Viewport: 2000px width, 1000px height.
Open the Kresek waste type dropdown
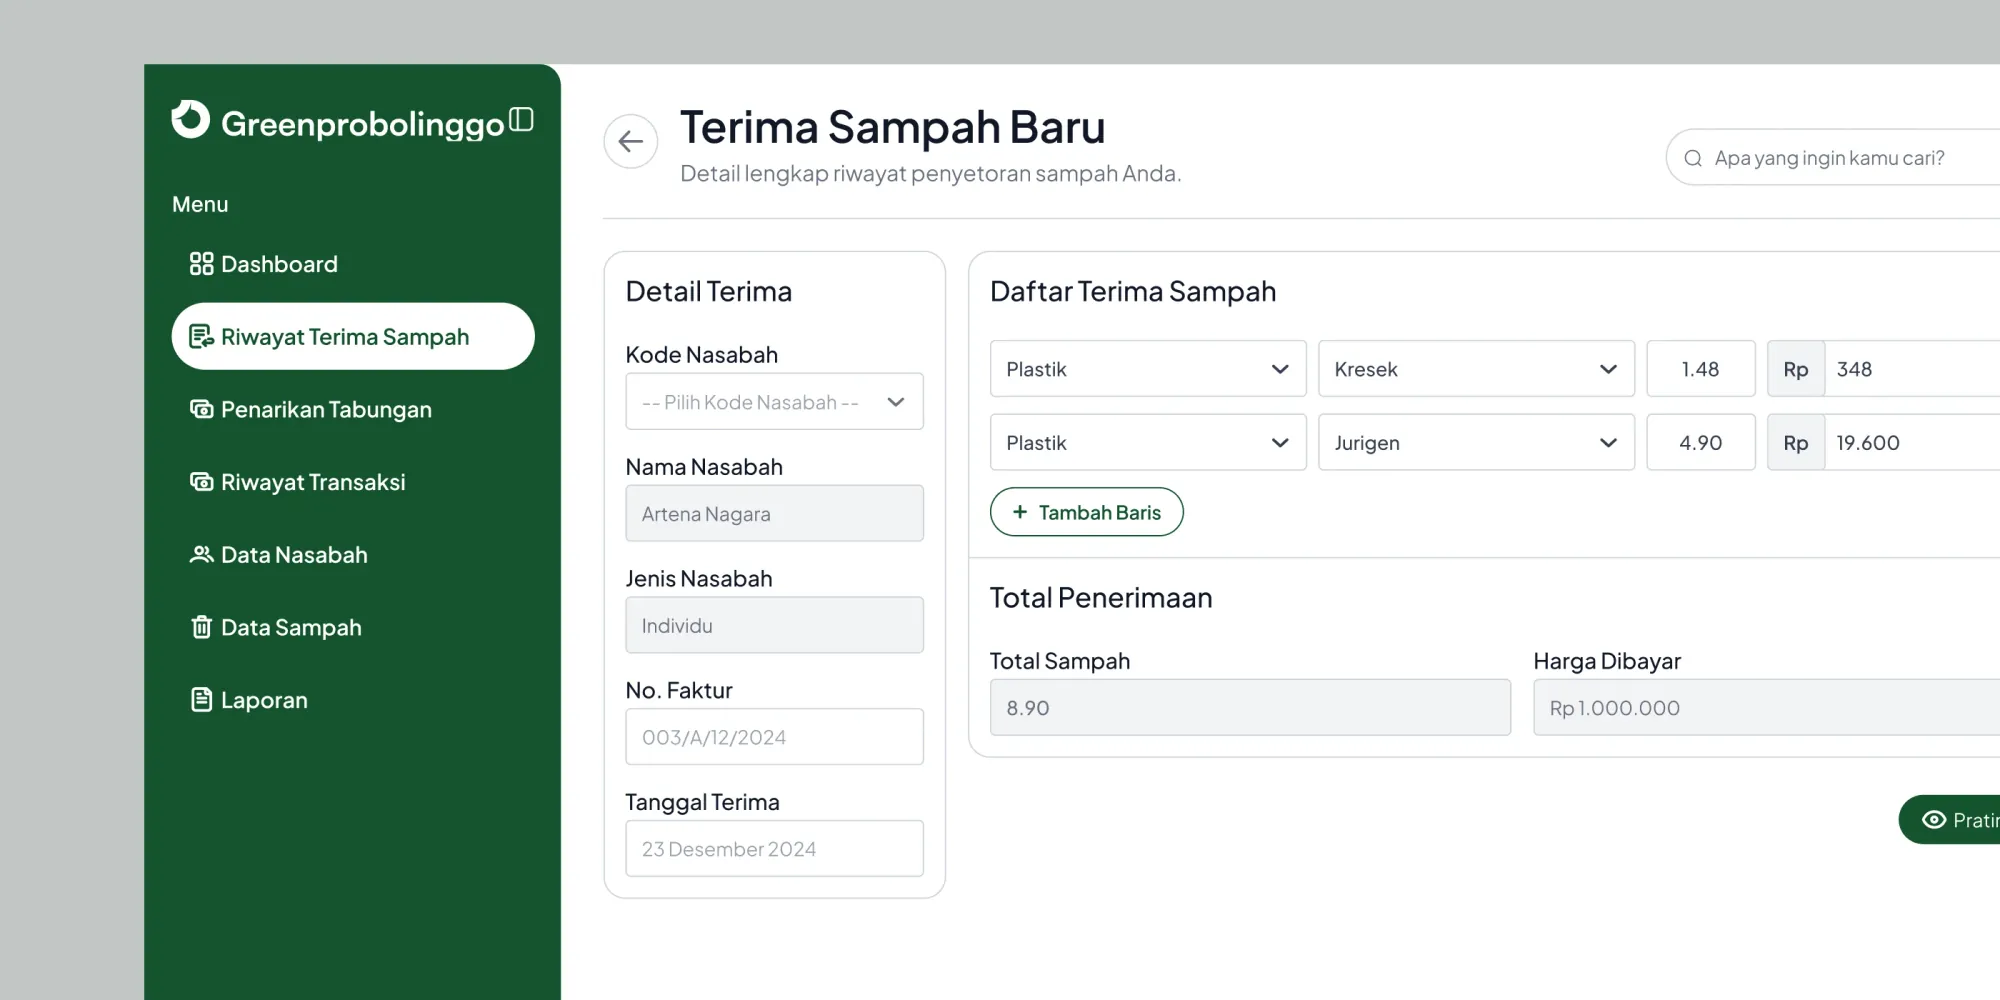point(1476,369)
